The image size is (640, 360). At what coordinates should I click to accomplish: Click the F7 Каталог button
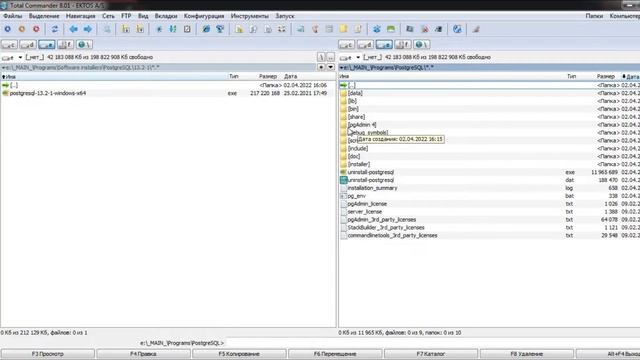tap(431, 354)
